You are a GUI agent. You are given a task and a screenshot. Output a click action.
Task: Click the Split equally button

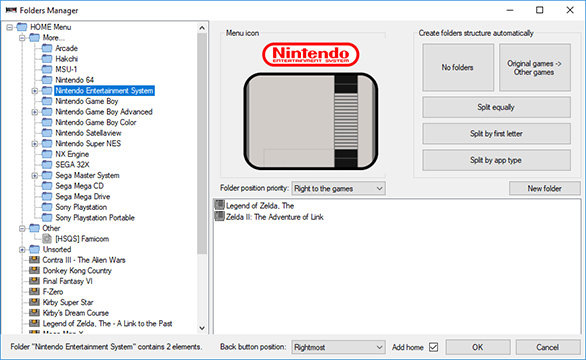[496, 107]
